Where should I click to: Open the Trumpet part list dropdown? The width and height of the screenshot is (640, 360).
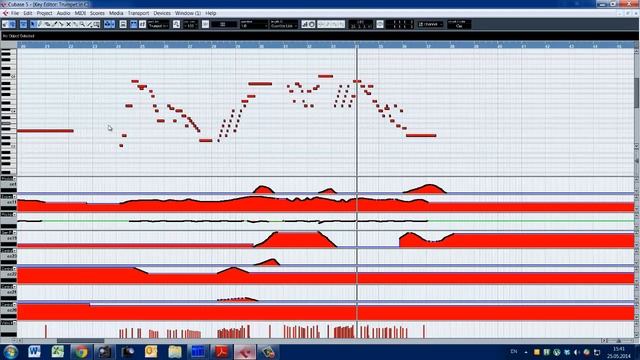pos(158,24)
